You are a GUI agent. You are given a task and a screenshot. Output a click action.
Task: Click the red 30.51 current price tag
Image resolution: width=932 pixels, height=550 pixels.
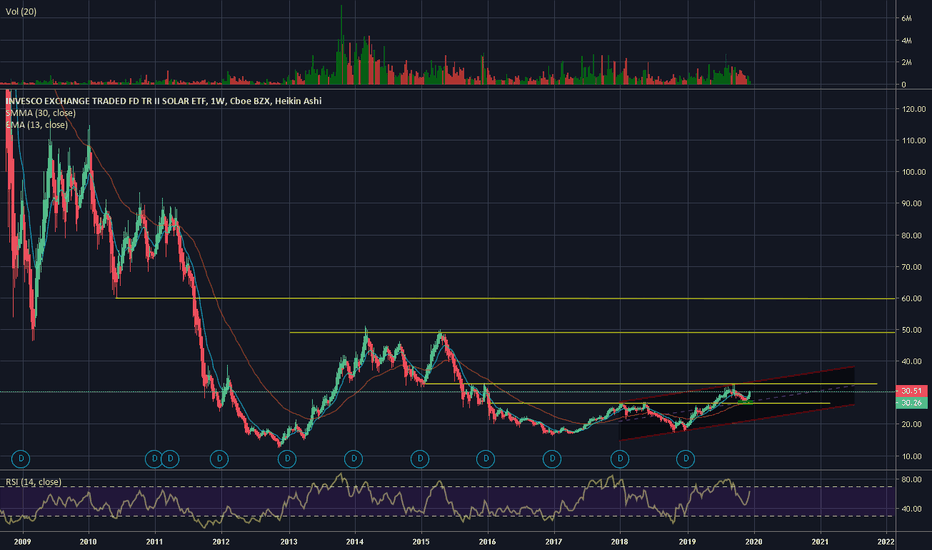911,391
